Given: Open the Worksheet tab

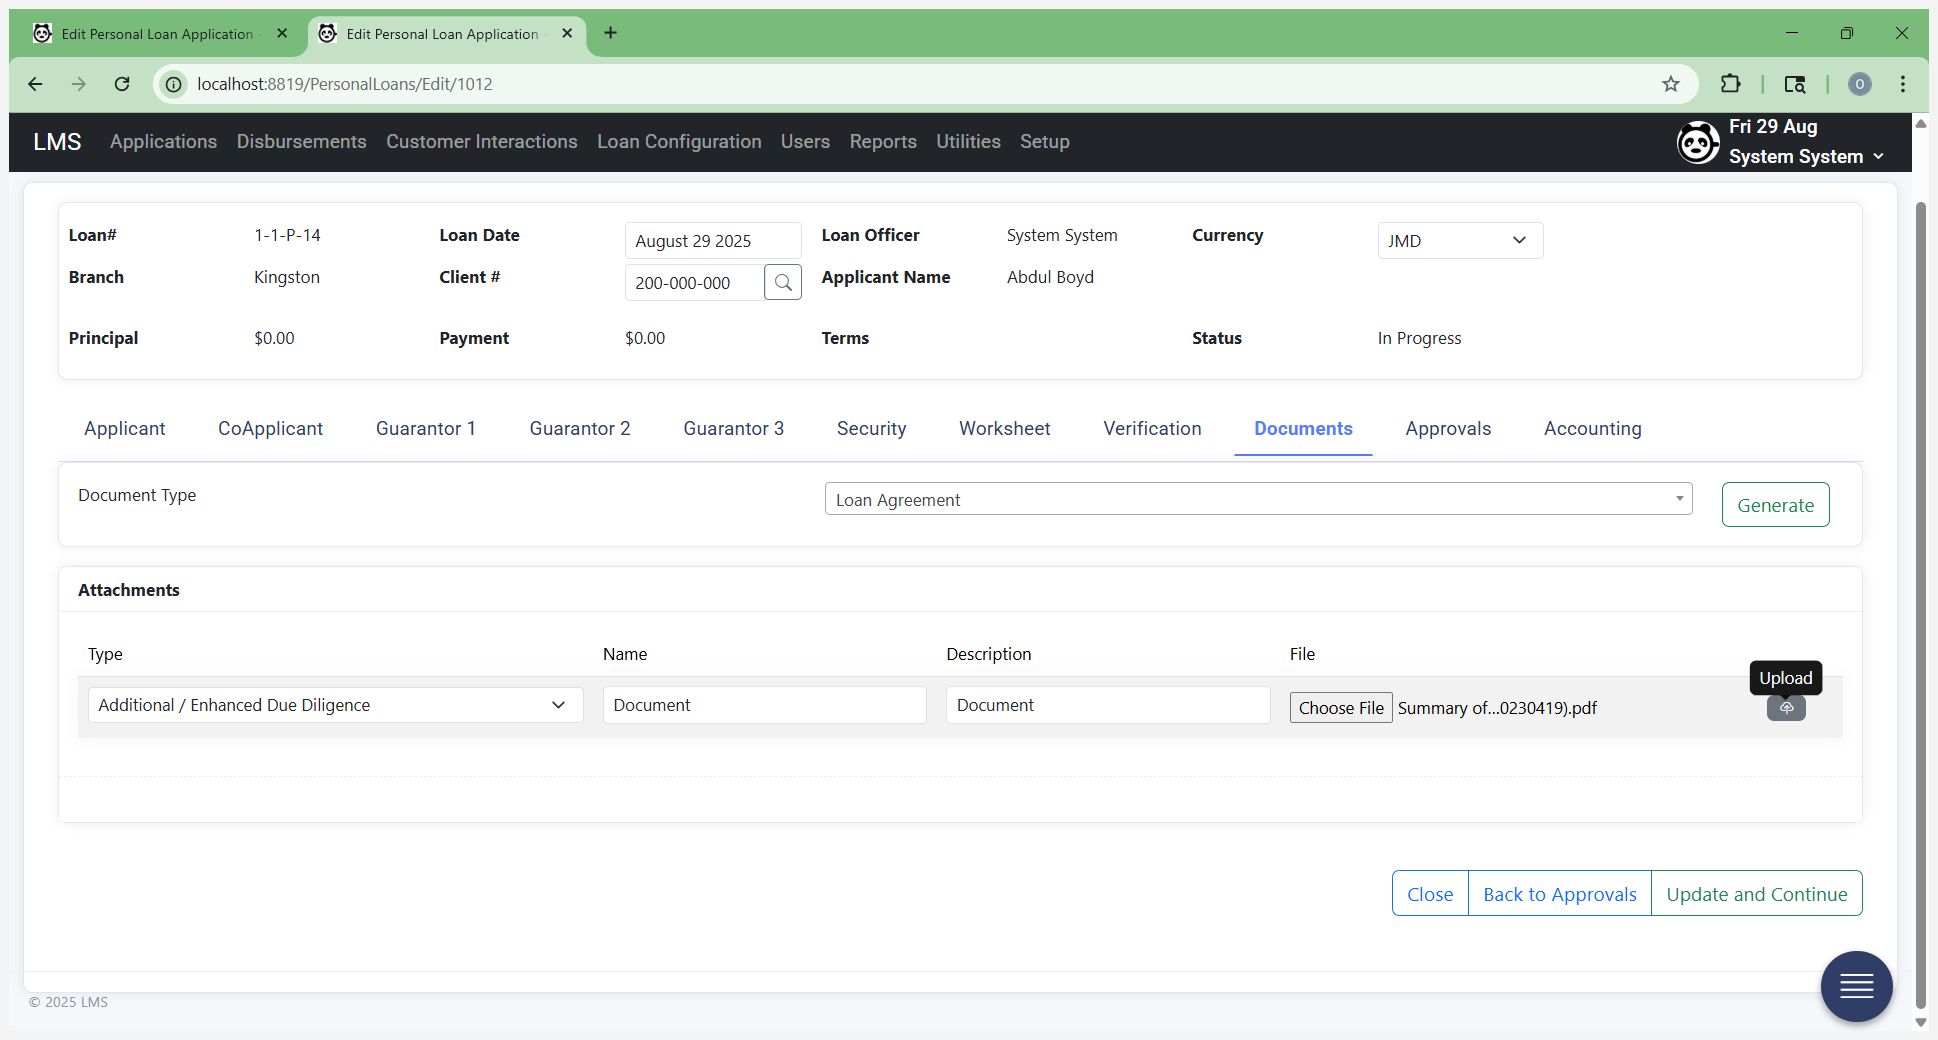Looking at the screenshot, I should (1005, 429).
